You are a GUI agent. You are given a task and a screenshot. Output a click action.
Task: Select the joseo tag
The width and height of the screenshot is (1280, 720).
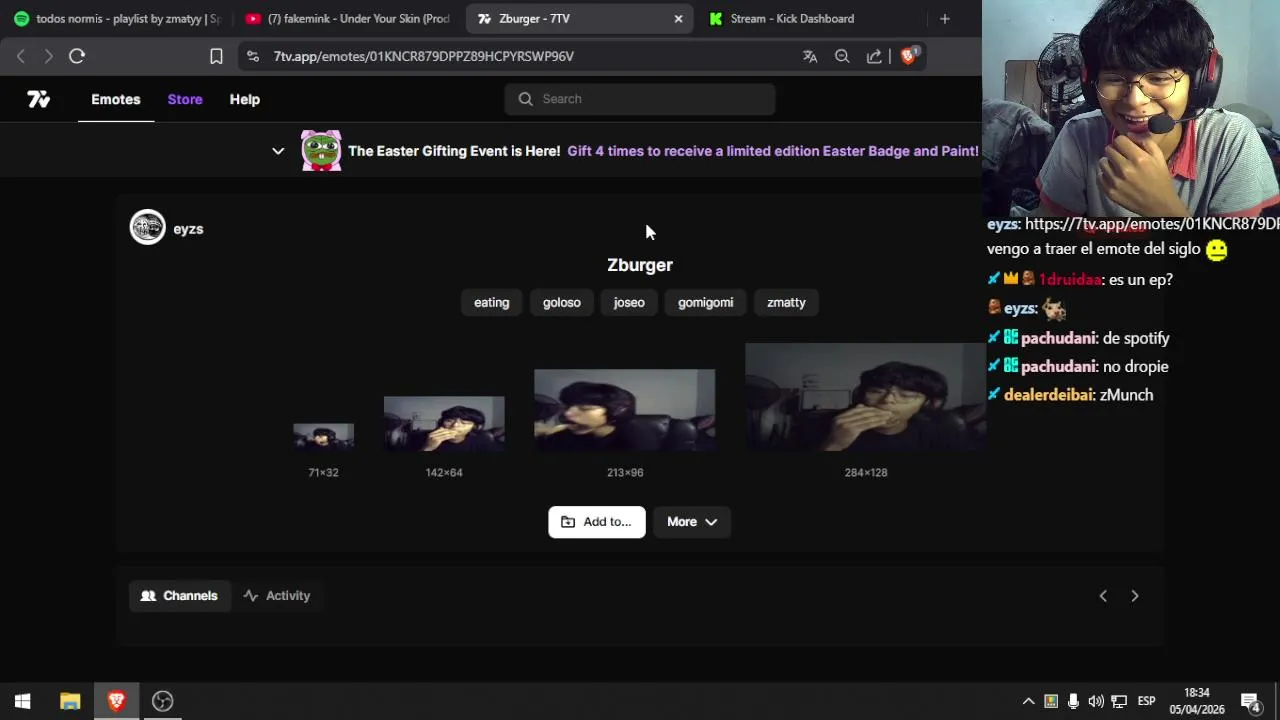[x=629, y=302]
